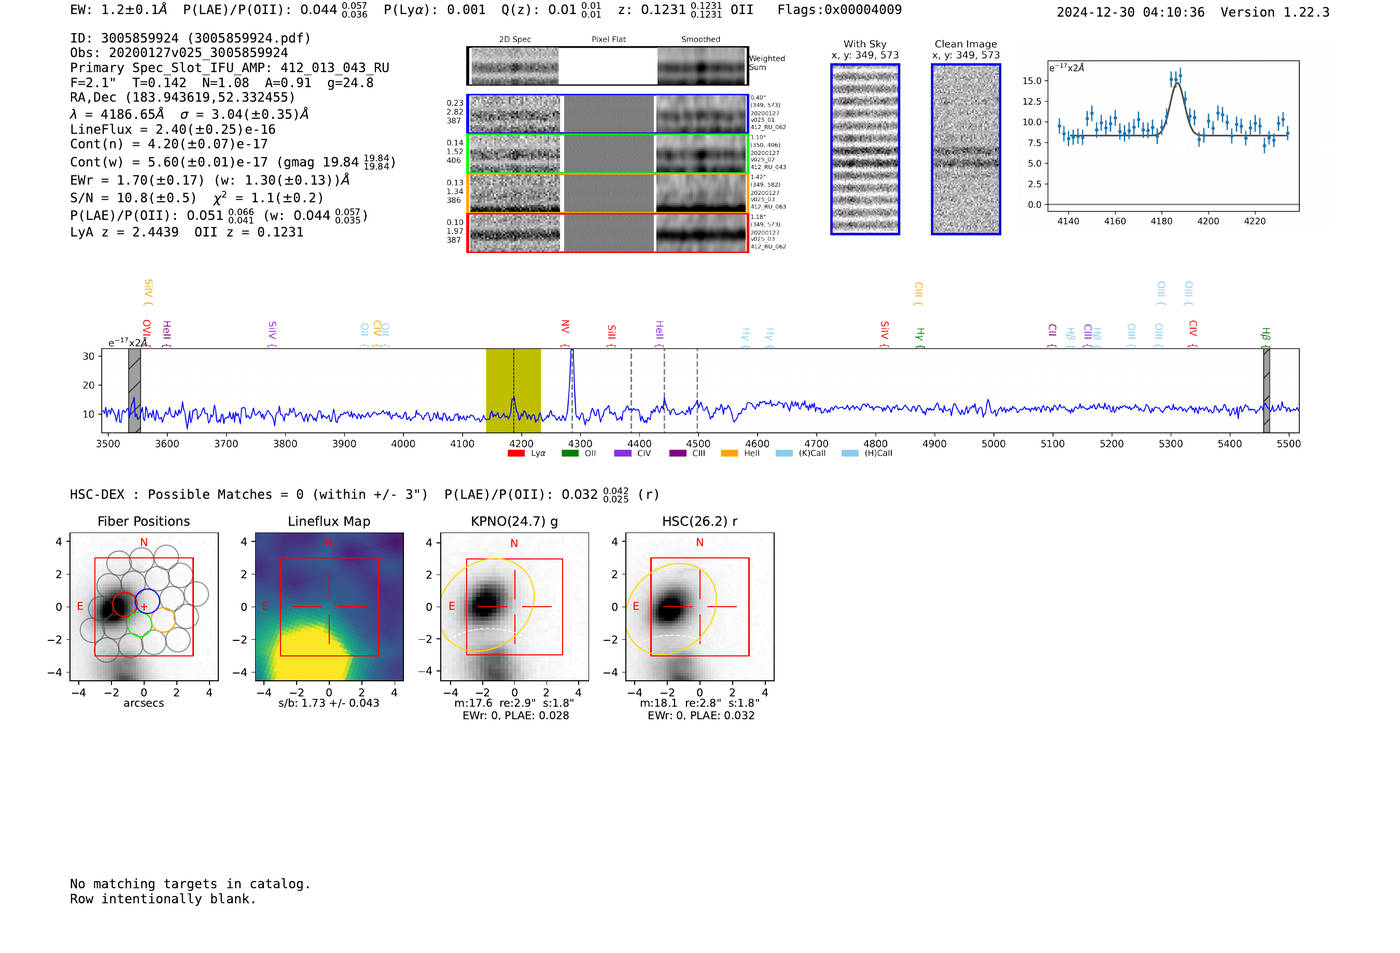Click the m:18.1 re:2.8" s:1.8" caption
This screenshot has width=1400, height=953.
[x=700, y=703]
